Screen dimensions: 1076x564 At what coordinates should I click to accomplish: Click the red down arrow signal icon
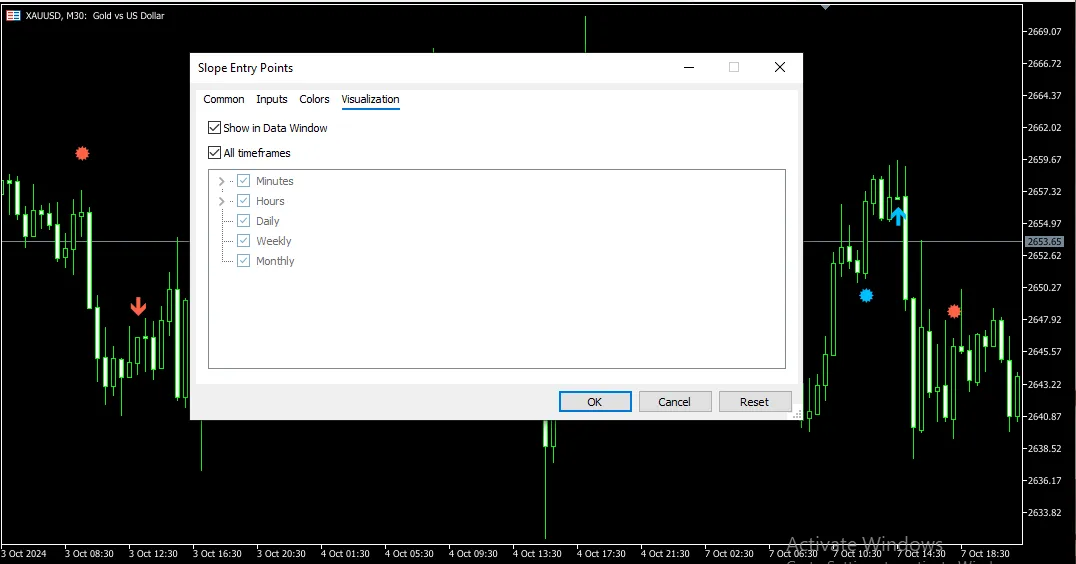point(138,307)
